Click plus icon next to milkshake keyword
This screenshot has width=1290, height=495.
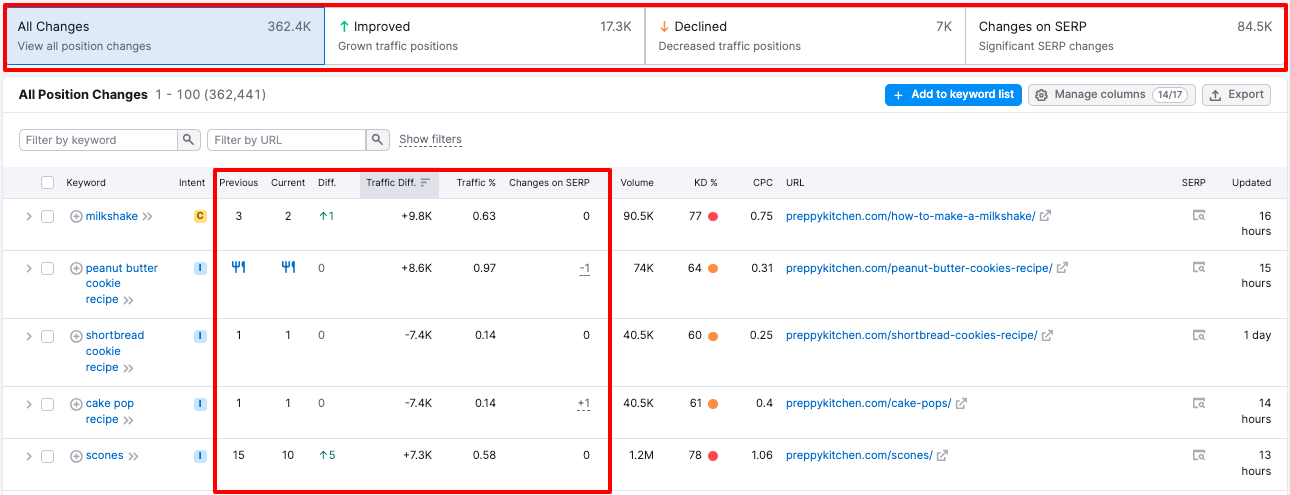(76, 216)
